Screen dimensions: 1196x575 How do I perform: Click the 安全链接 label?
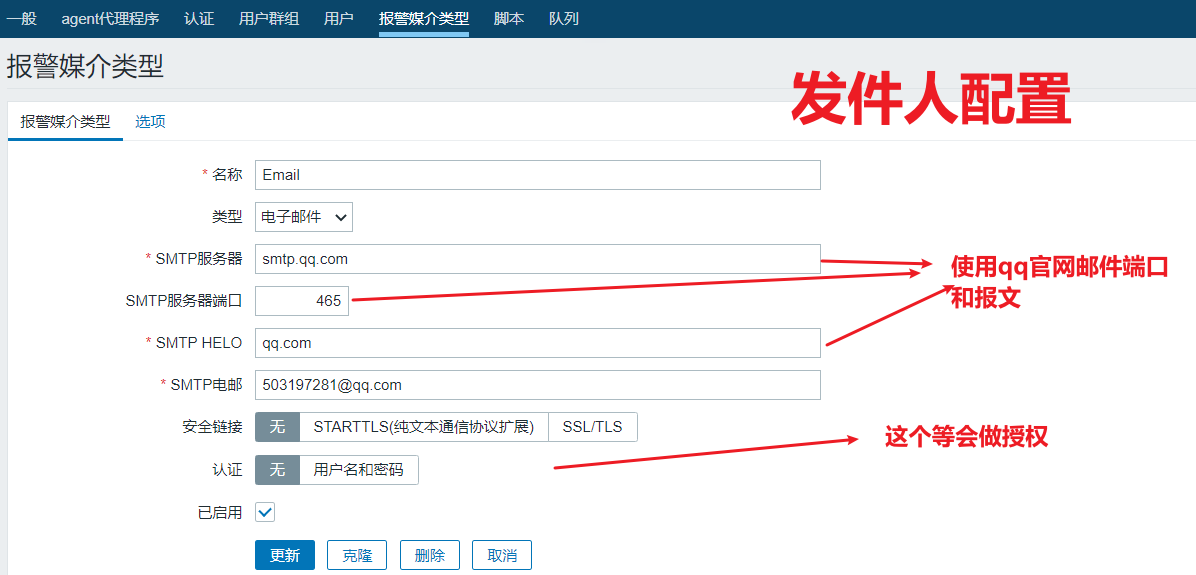(212, 427)
